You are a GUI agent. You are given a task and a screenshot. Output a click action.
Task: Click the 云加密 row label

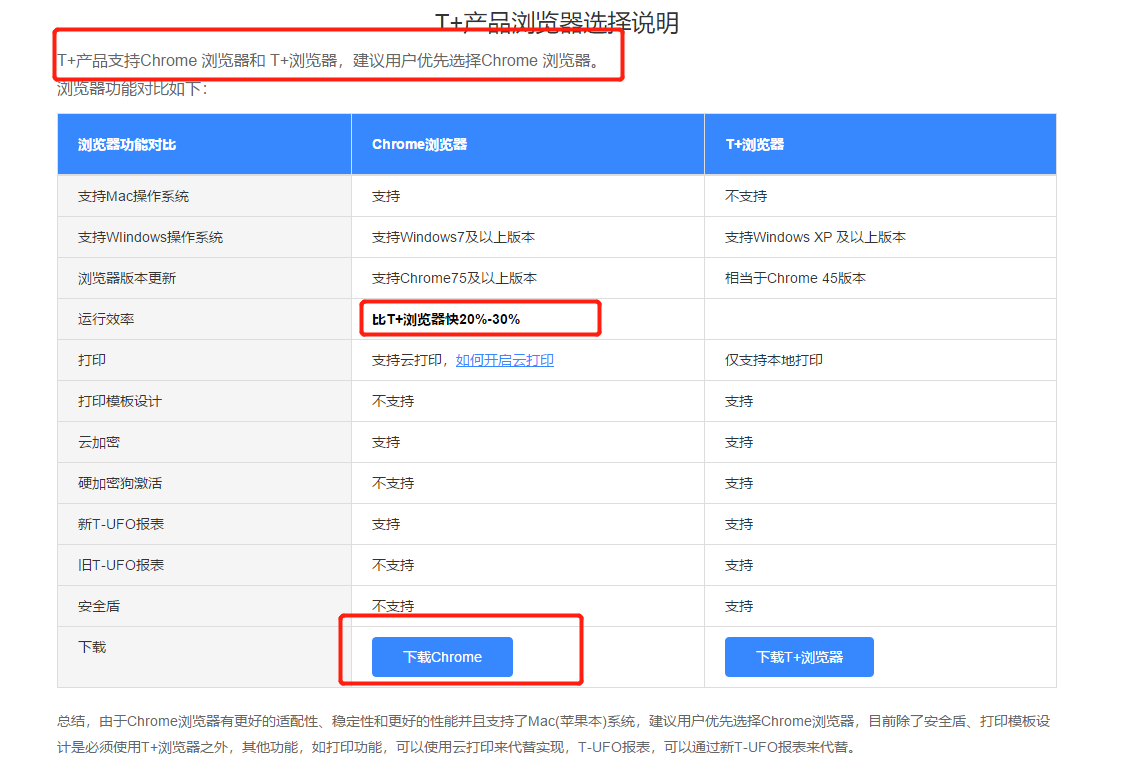(99, 442)
